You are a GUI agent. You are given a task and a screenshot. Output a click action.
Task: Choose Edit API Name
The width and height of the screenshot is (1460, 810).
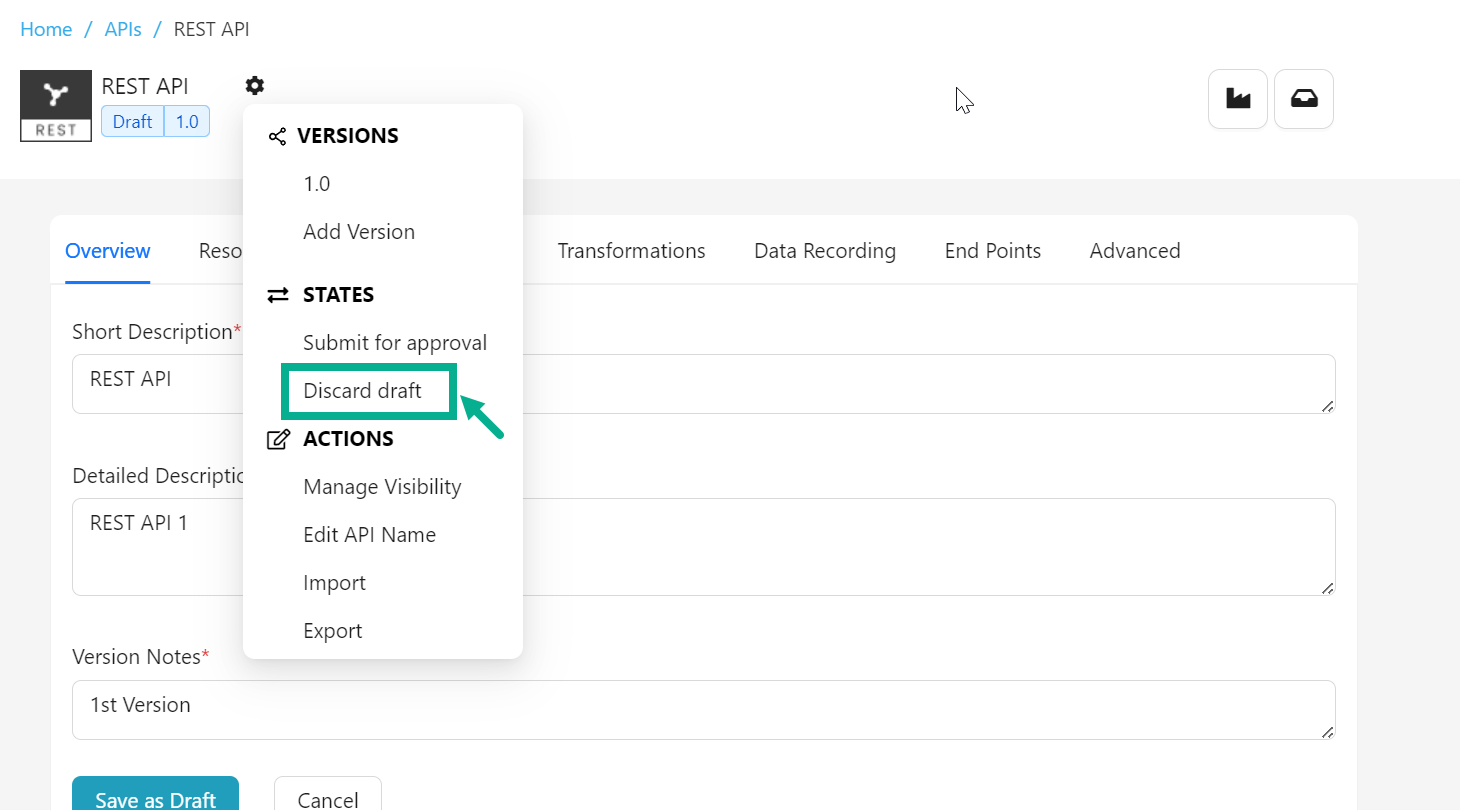[x=369, y=535]
